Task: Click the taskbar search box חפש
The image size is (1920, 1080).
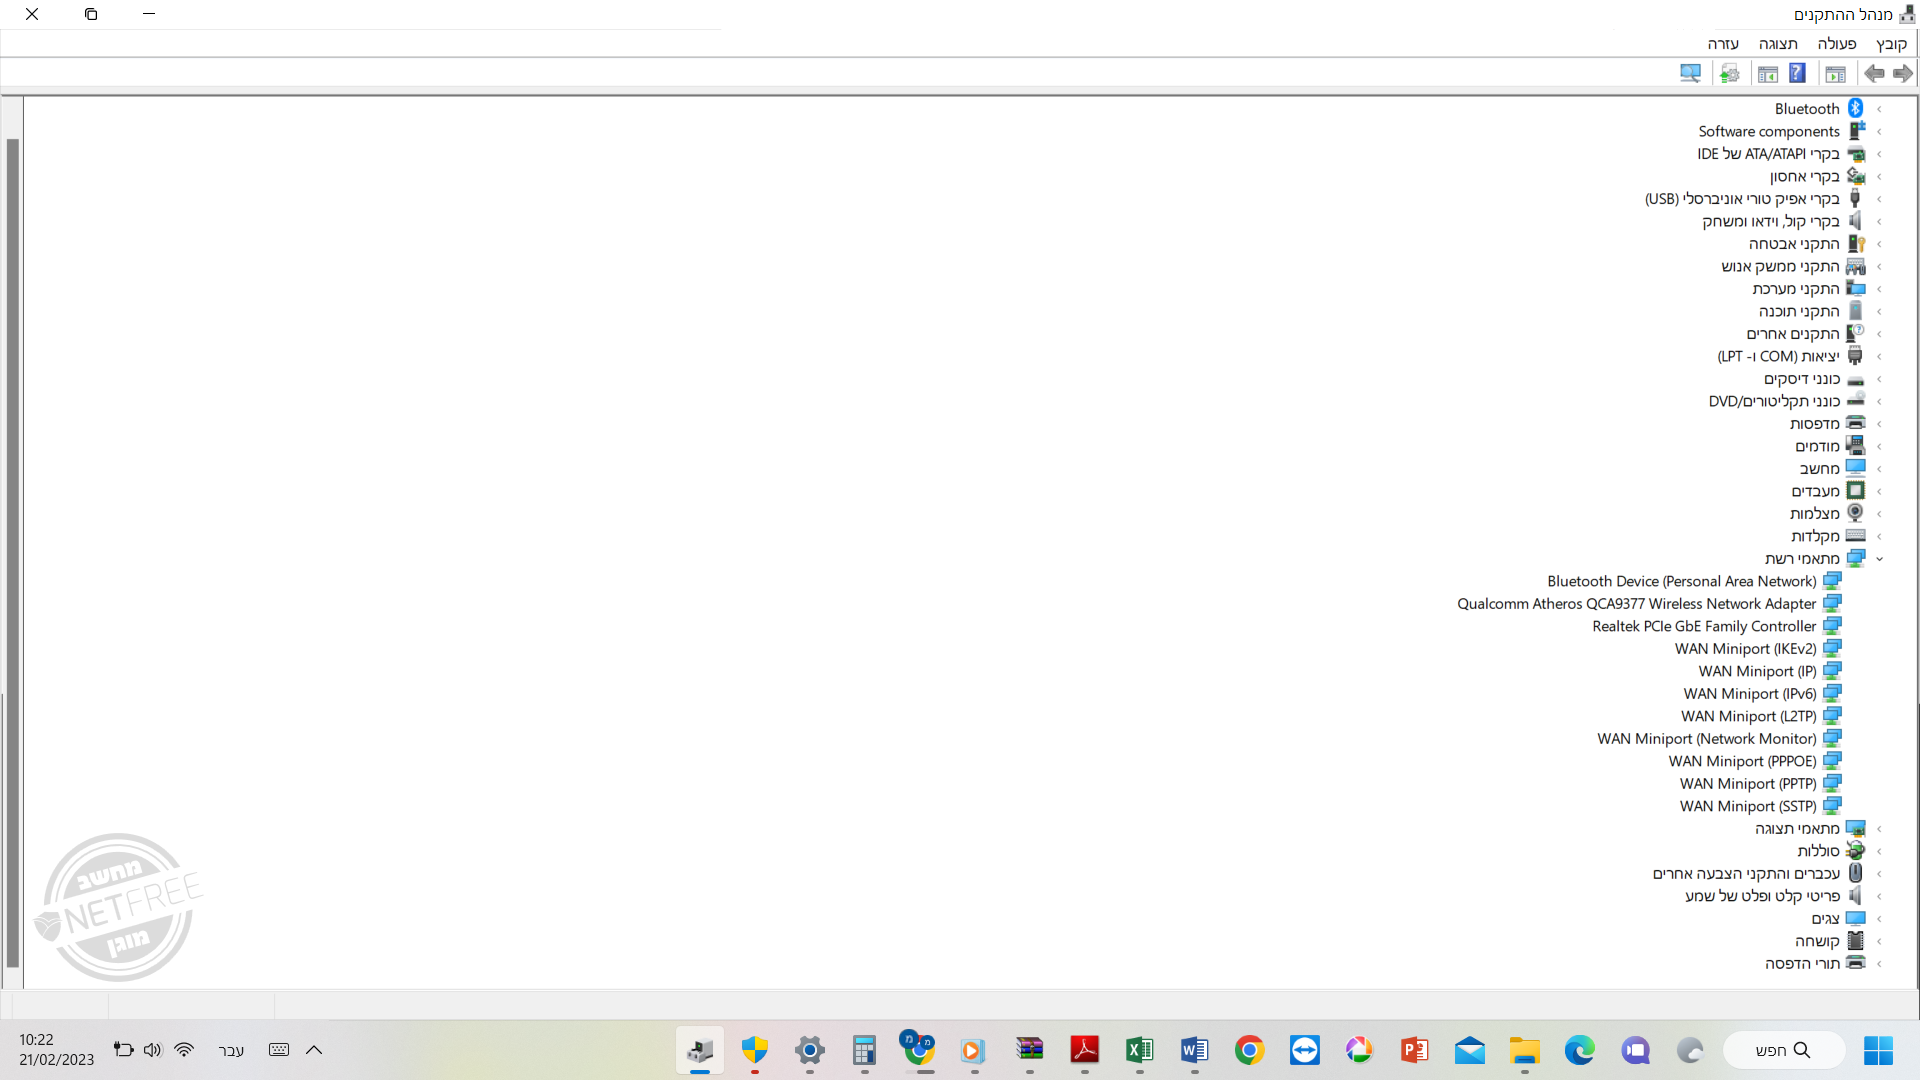Action: click(x=1783, y=1050)
